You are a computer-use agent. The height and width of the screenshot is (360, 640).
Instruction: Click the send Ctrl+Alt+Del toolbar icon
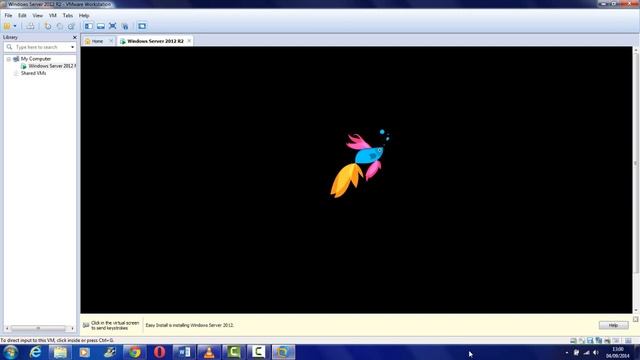[30, 26]
